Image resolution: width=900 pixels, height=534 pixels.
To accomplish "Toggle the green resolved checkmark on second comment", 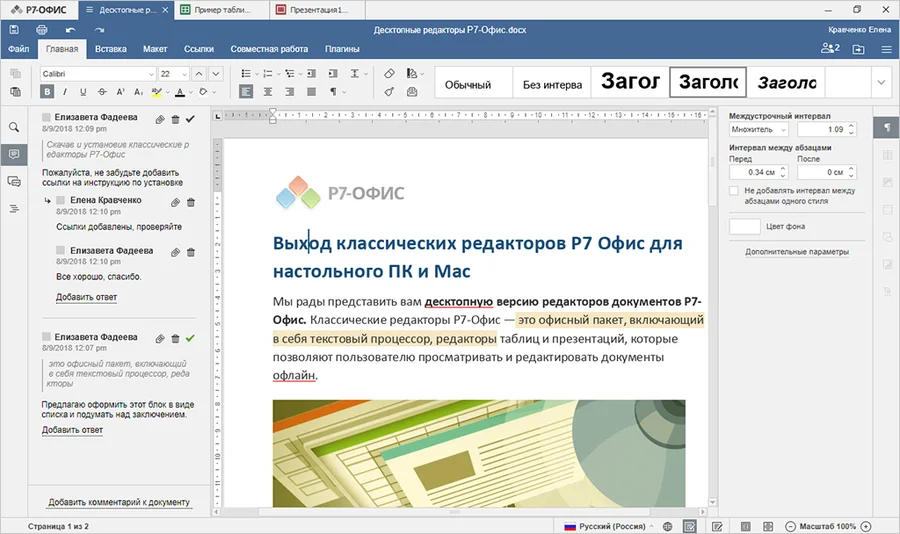I will coord(191,338).
